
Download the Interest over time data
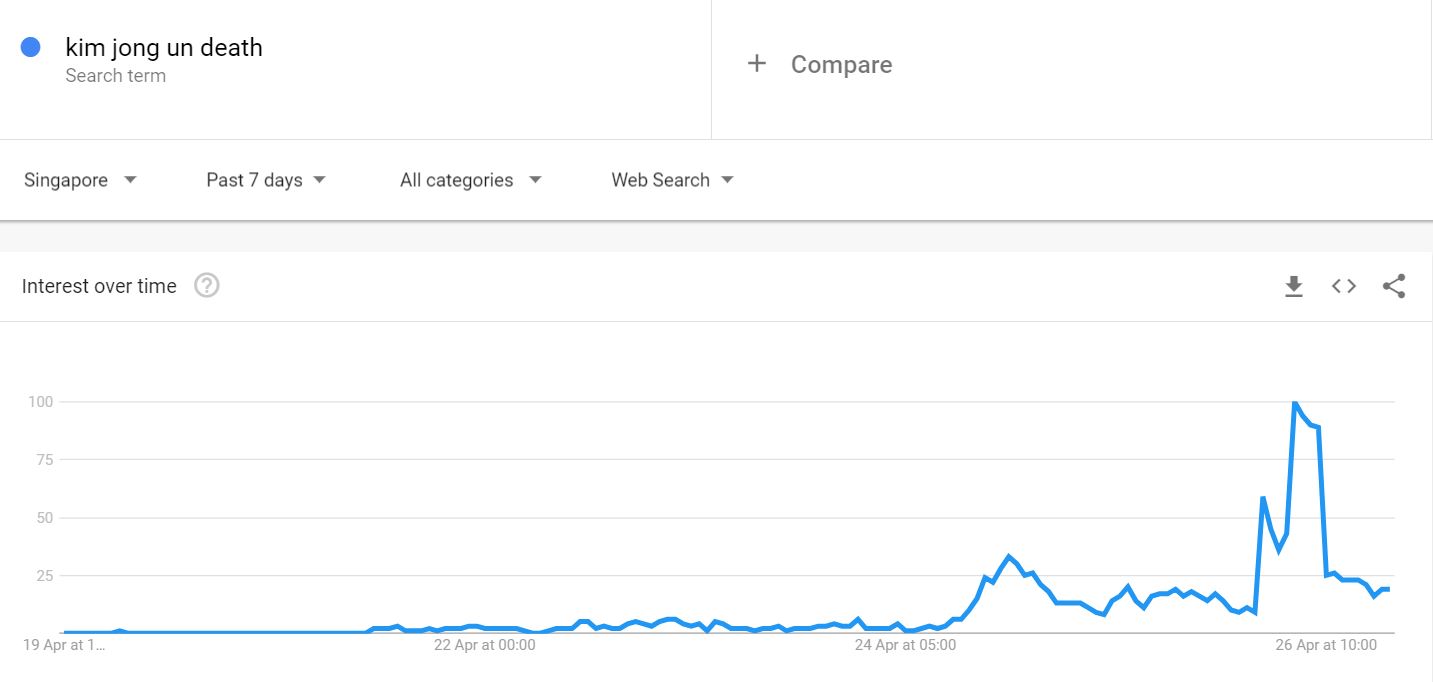pyautogui.click(x=1294, y=287)
